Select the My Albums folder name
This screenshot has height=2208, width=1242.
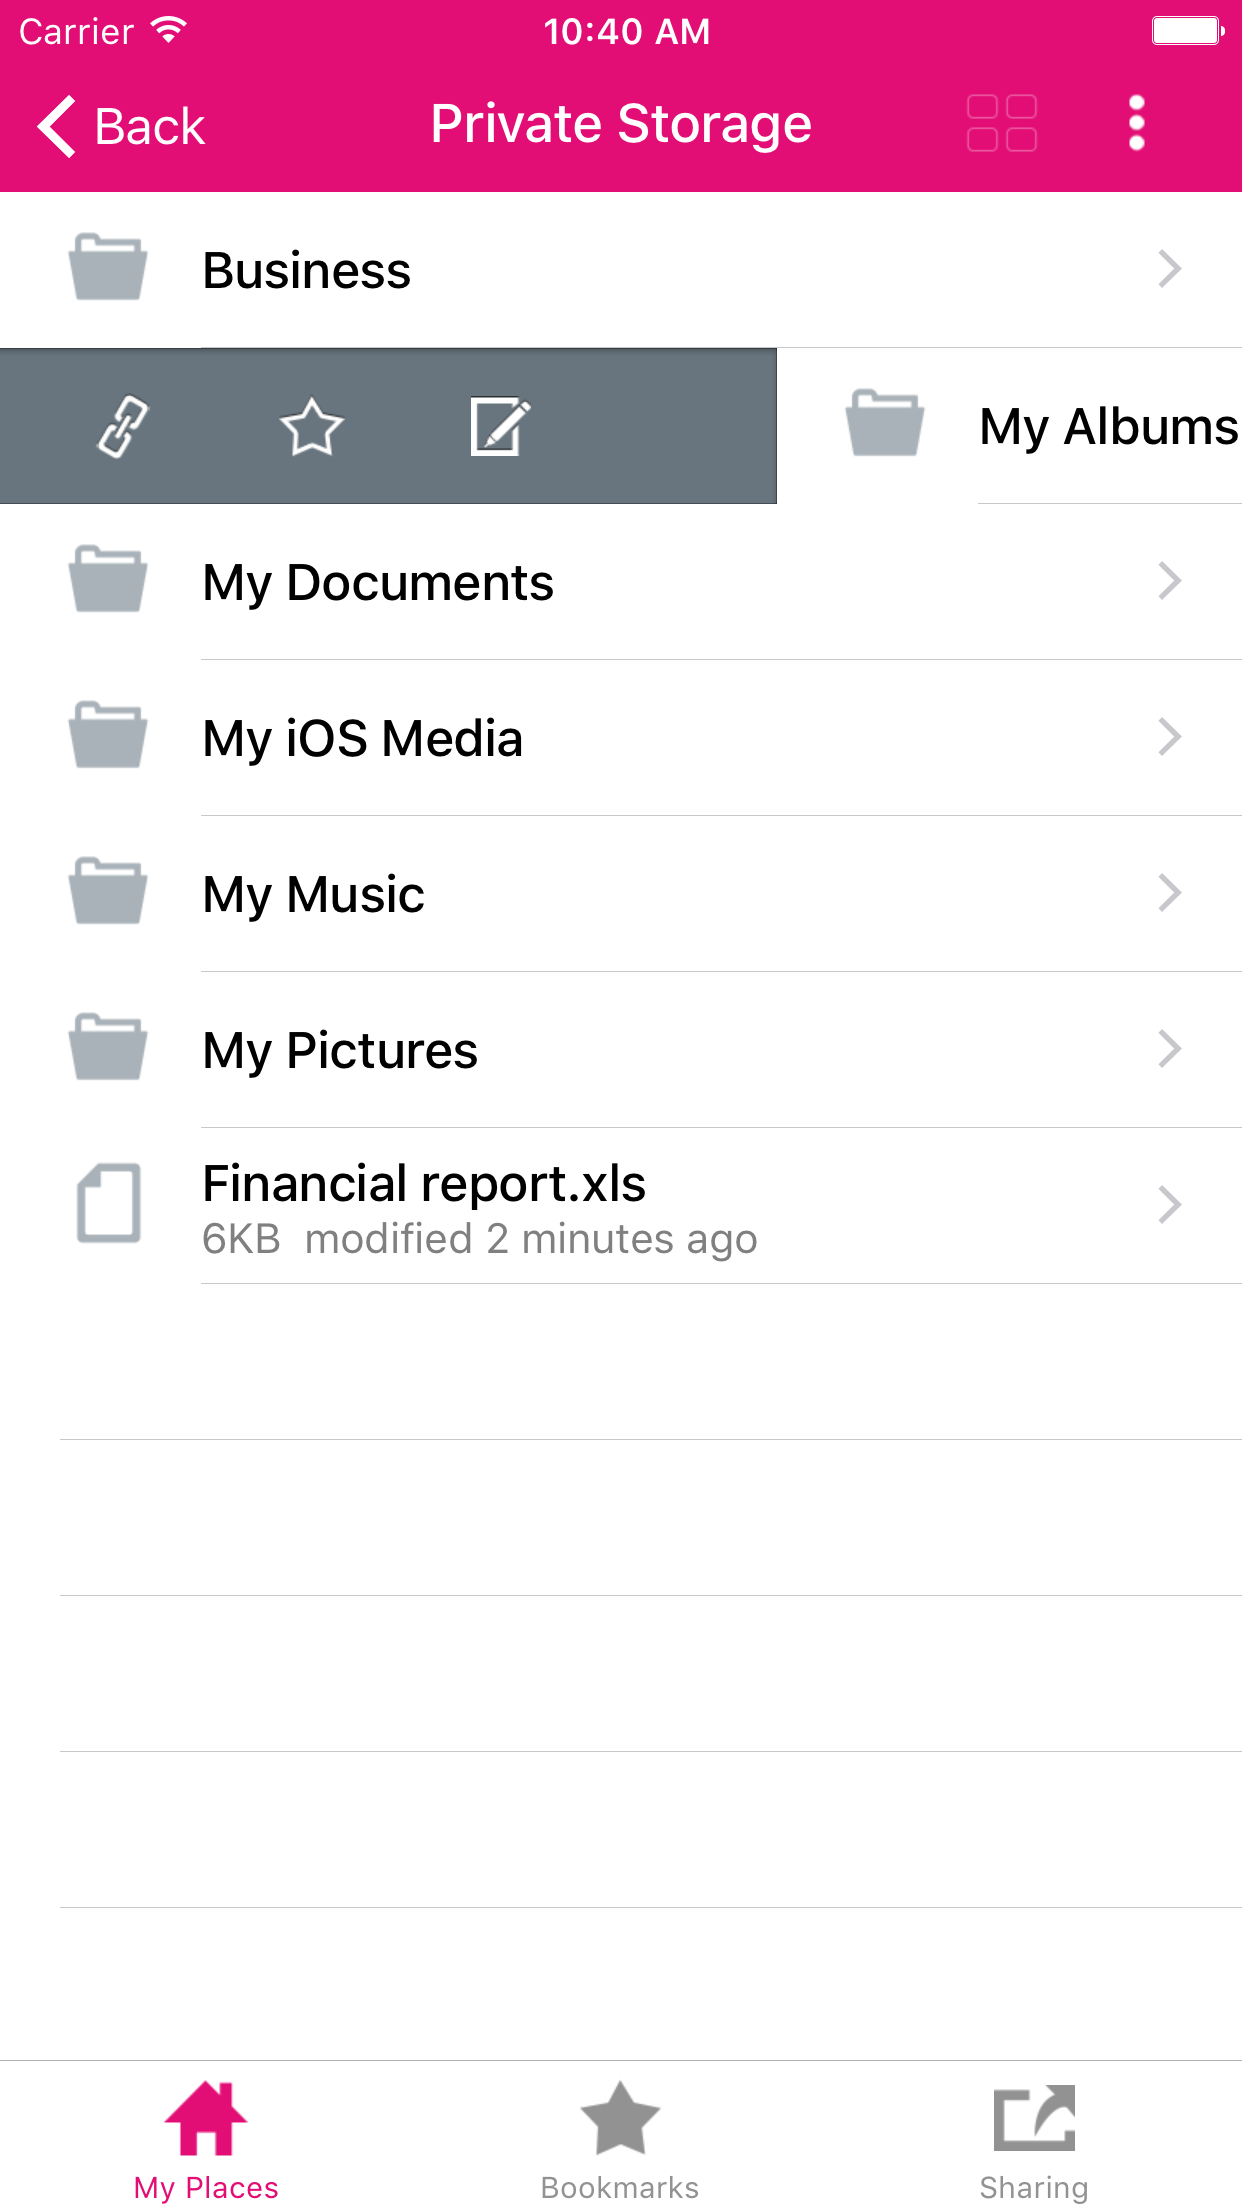tap(1108, 427)
